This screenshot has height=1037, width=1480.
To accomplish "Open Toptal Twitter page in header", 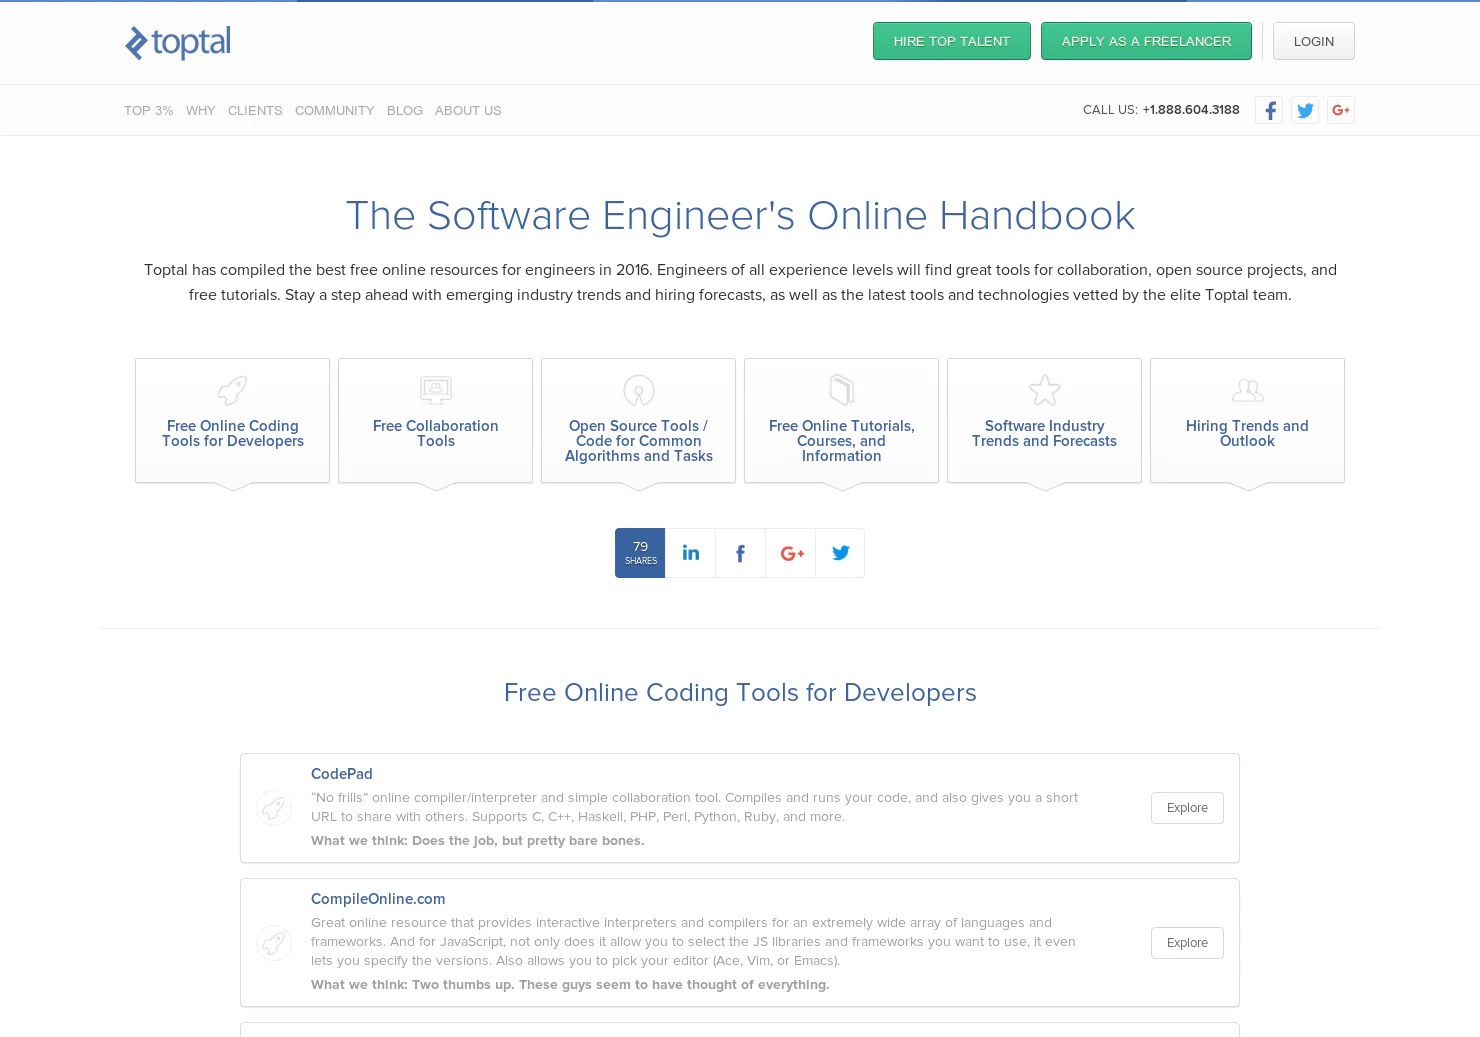I will coord(1305,110).
